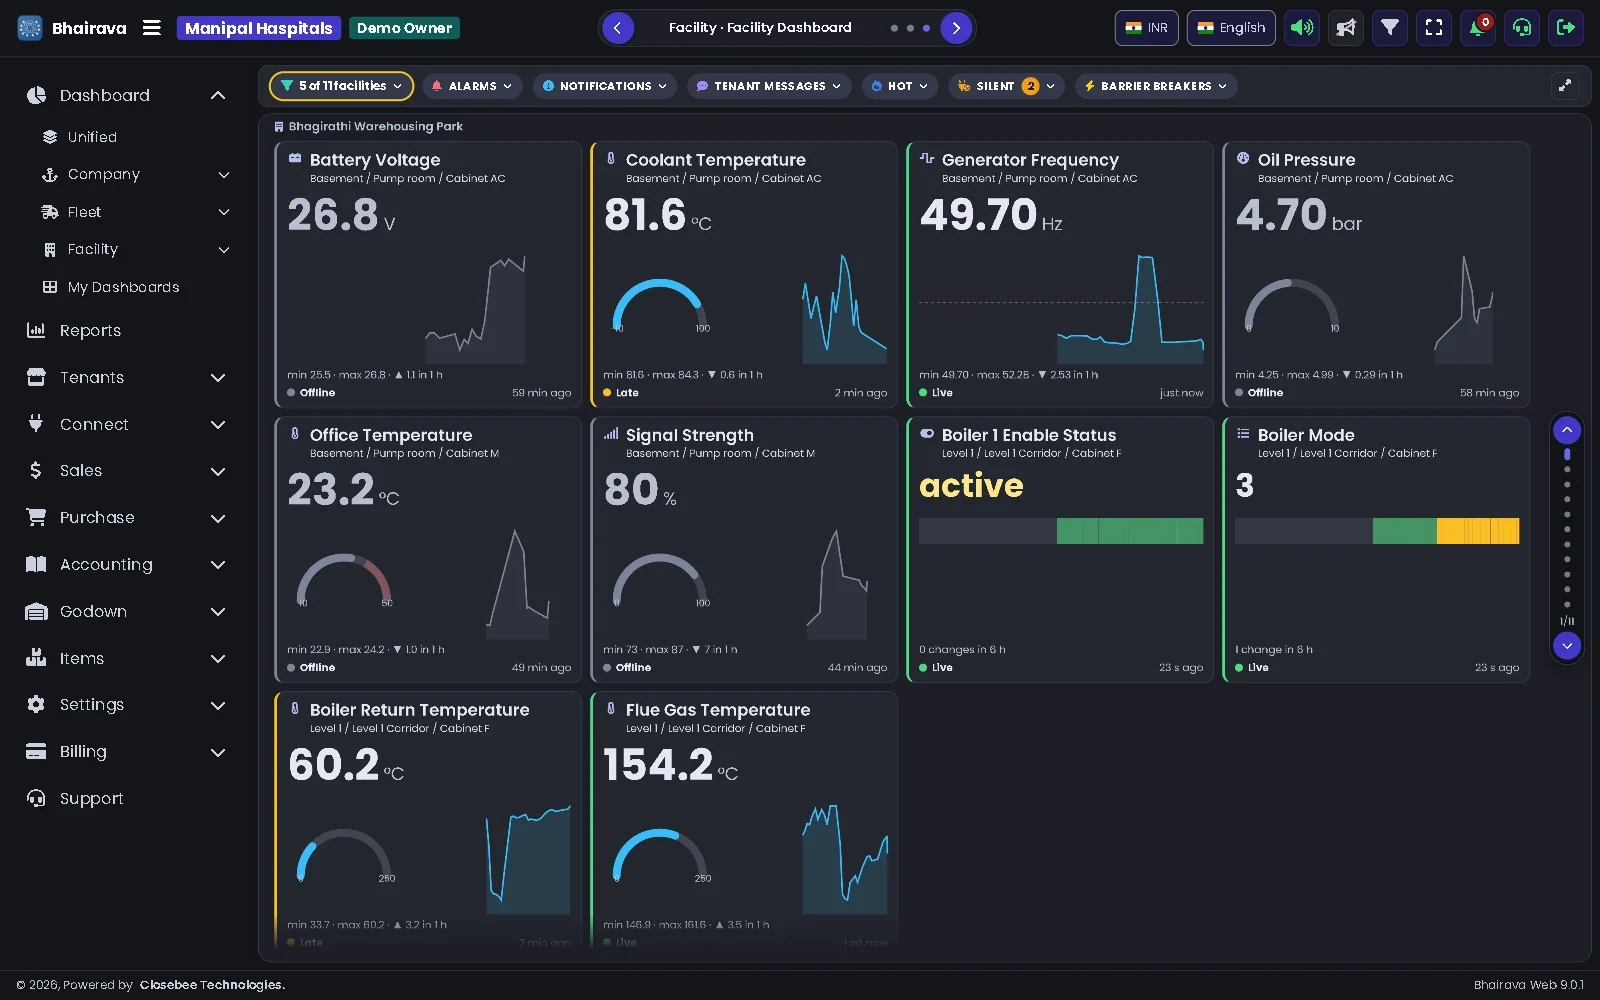Screen dimensions: 1600x1000
Task: Expand Company submenu
Action: pyautogui.click(x=224, y=175)
